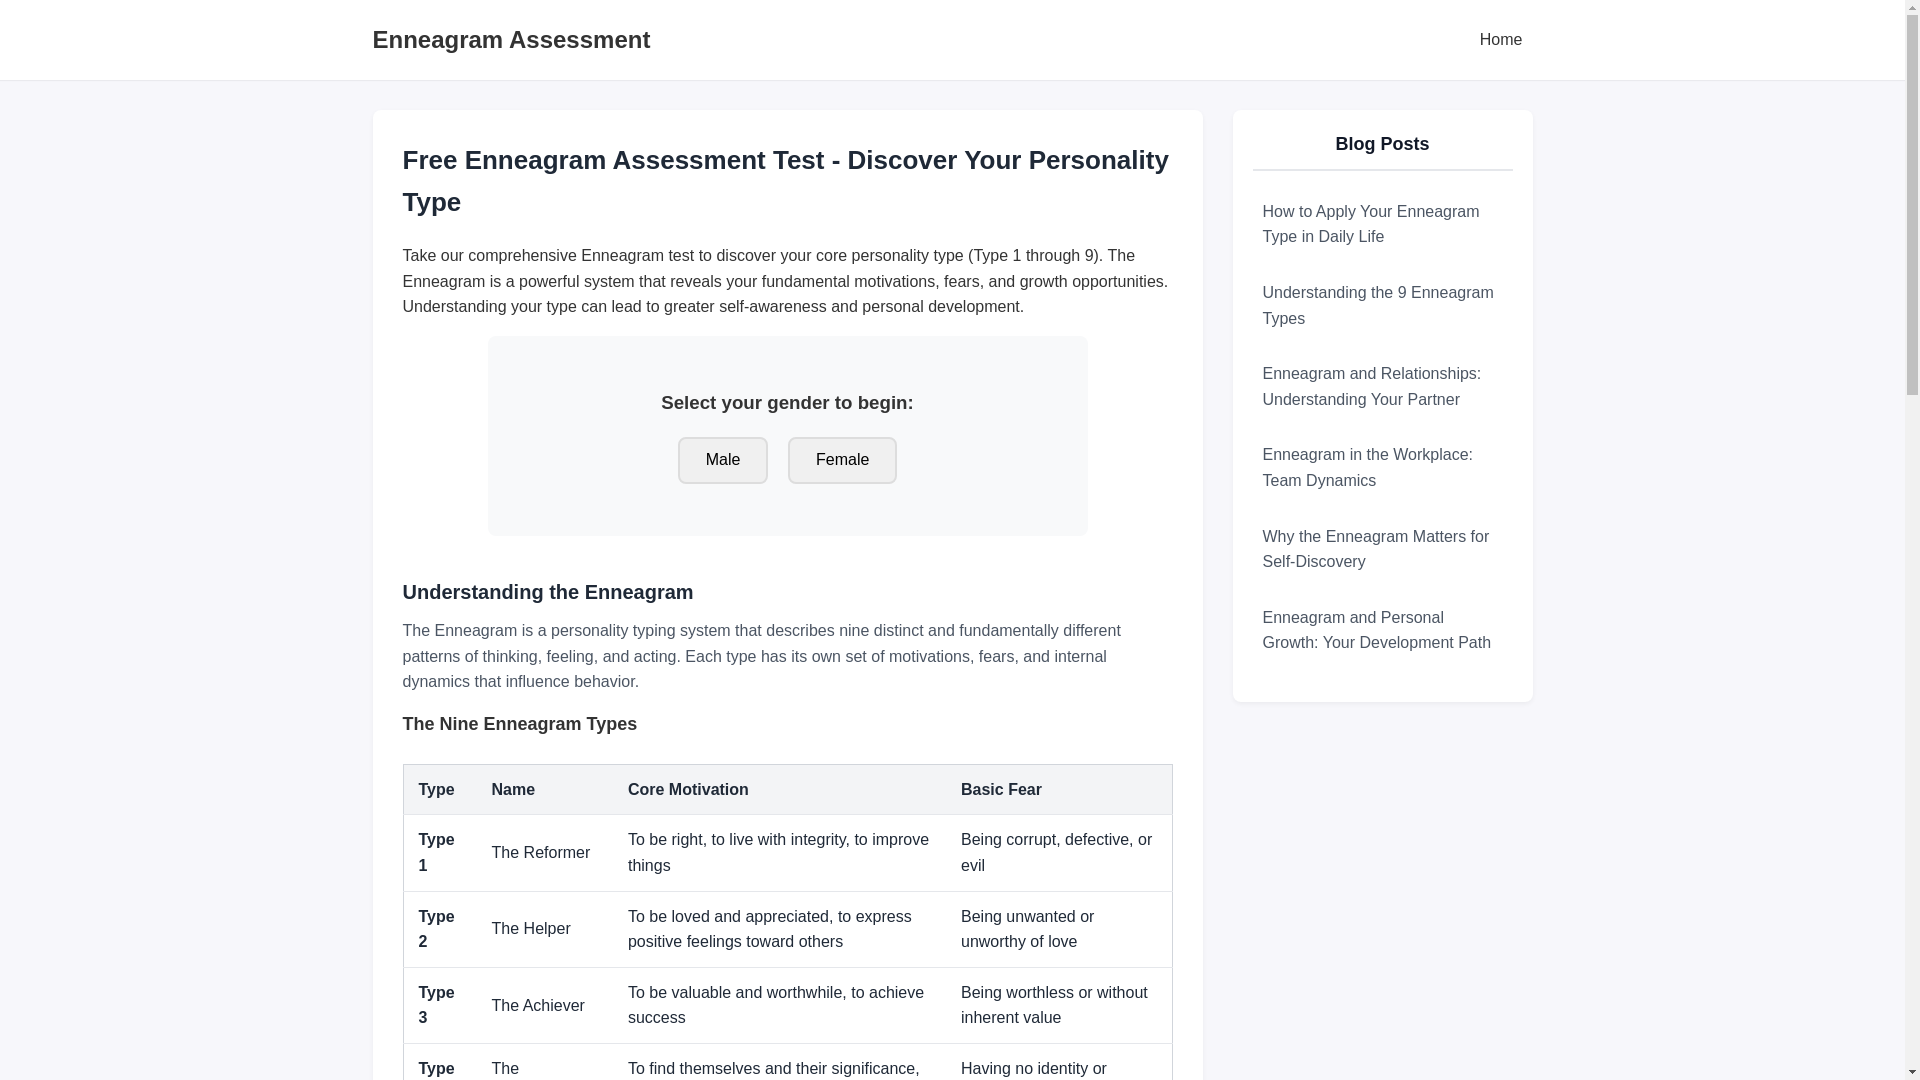
Task: Click the intro paragraph about the comprehensive test
Action: point(786,281)
